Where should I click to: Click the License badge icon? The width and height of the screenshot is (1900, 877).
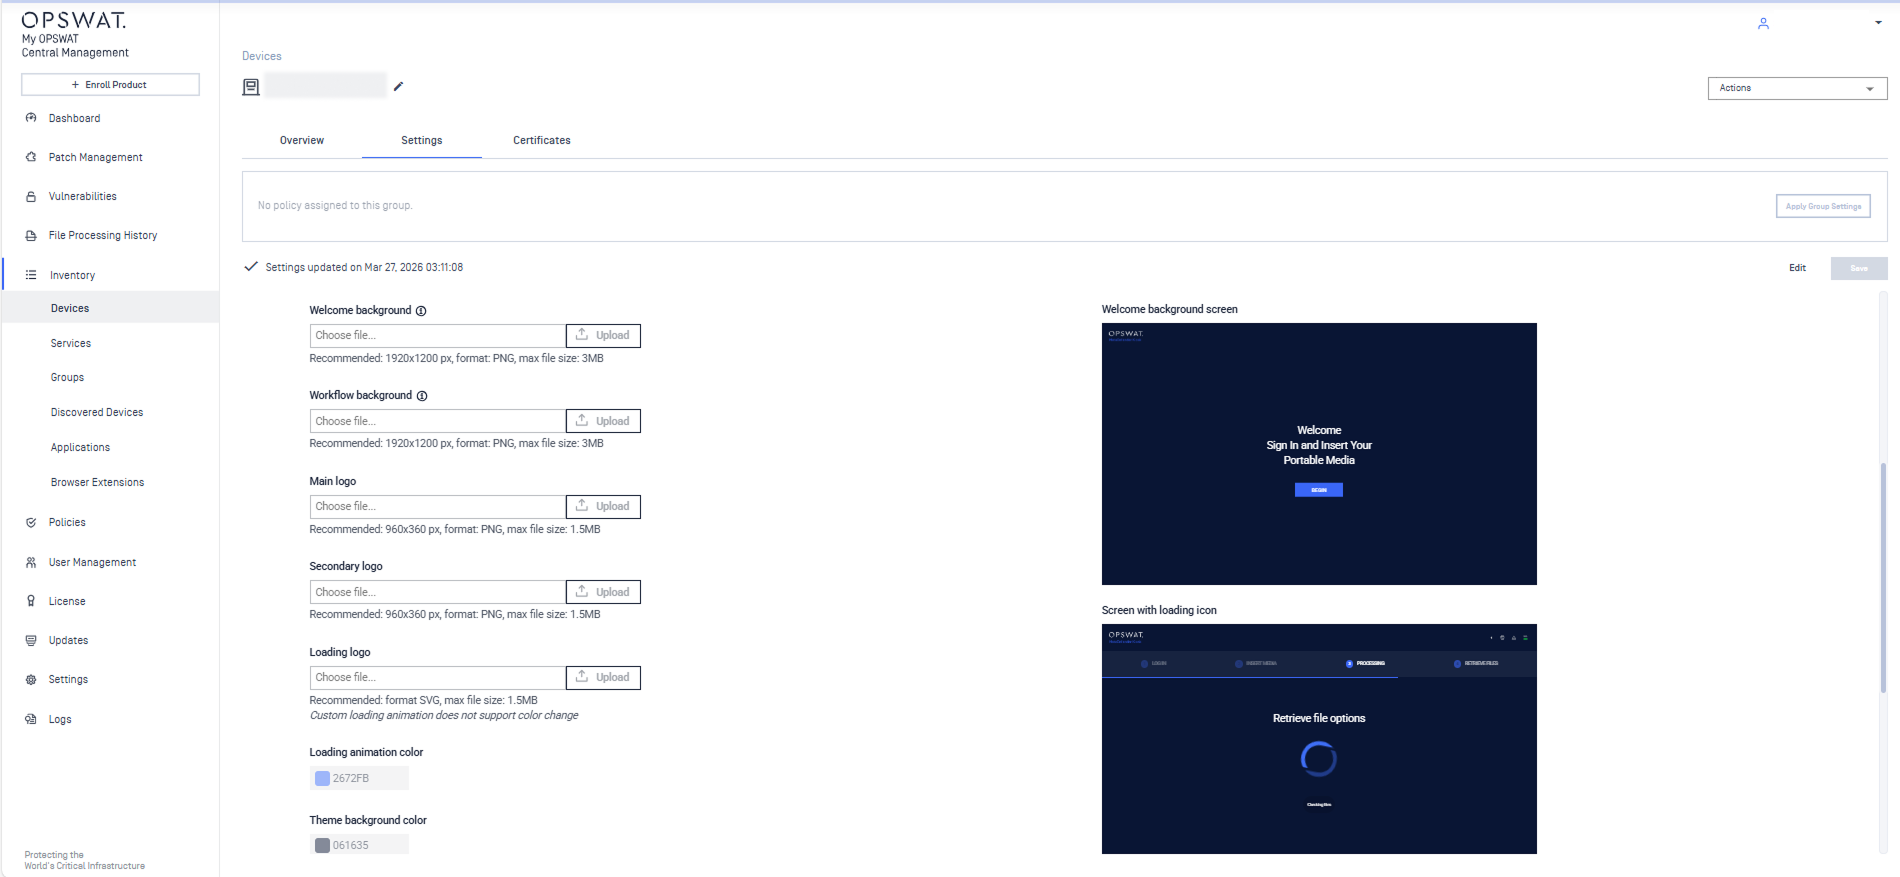coord(31,601)
